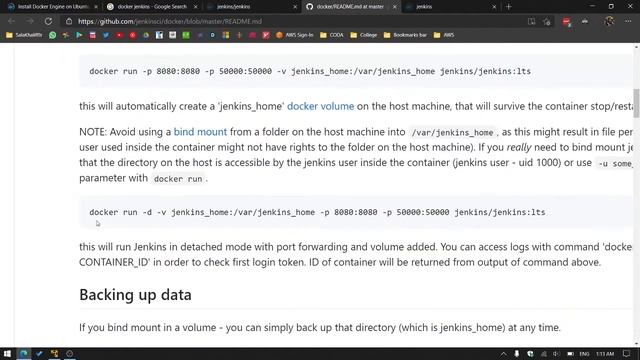
Task: Open the YouTube bookmark icon
Action: [x=119, y=35]
